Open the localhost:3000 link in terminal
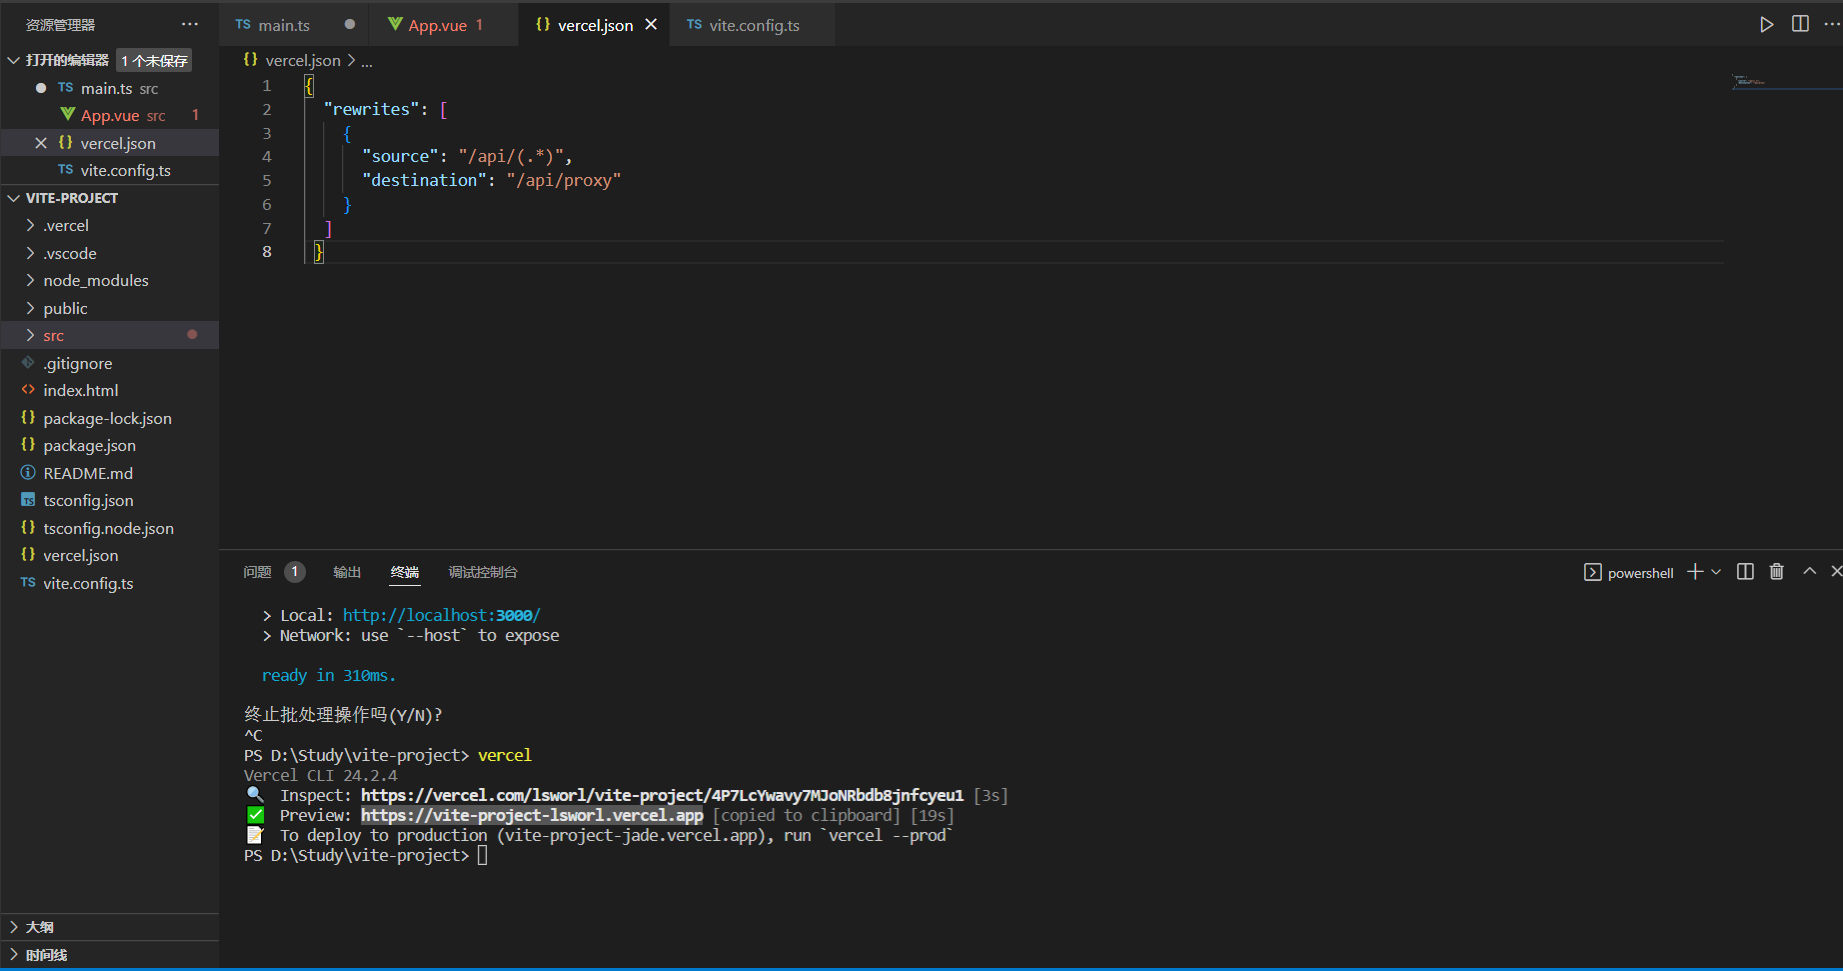 point(441,616)
